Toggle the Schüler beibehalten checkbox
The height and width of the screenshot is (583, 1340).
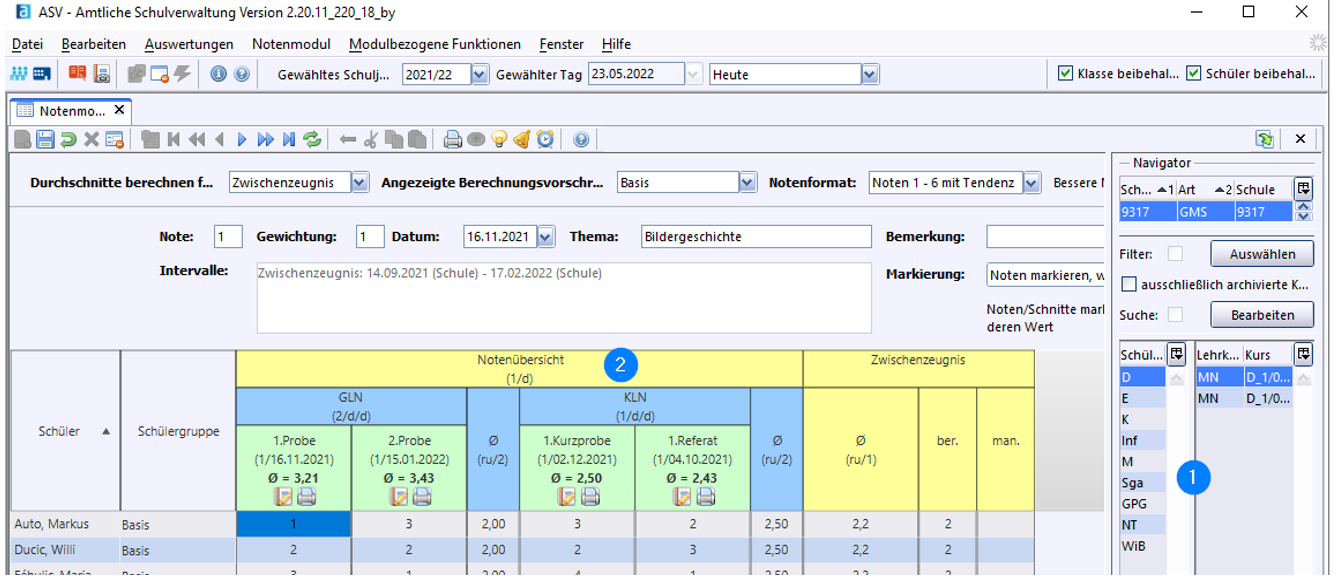[x=1193, y=74]
